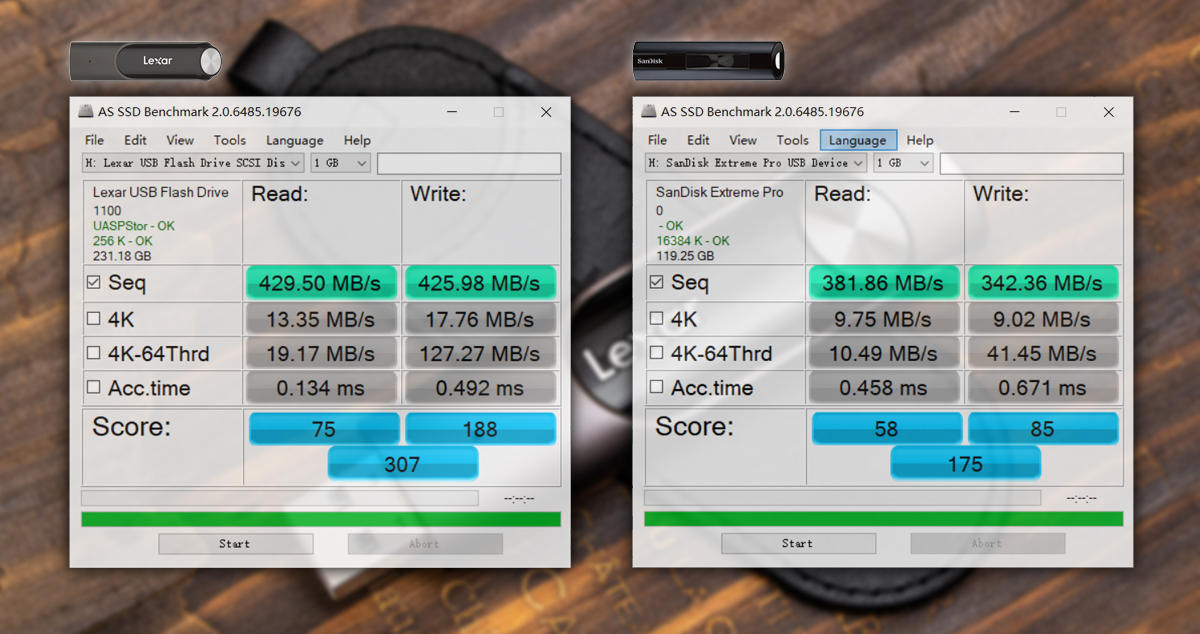This screenshot has height=634, width=1200.
Task: Start the benchmark for the Lexar drive
Action: 235,543
